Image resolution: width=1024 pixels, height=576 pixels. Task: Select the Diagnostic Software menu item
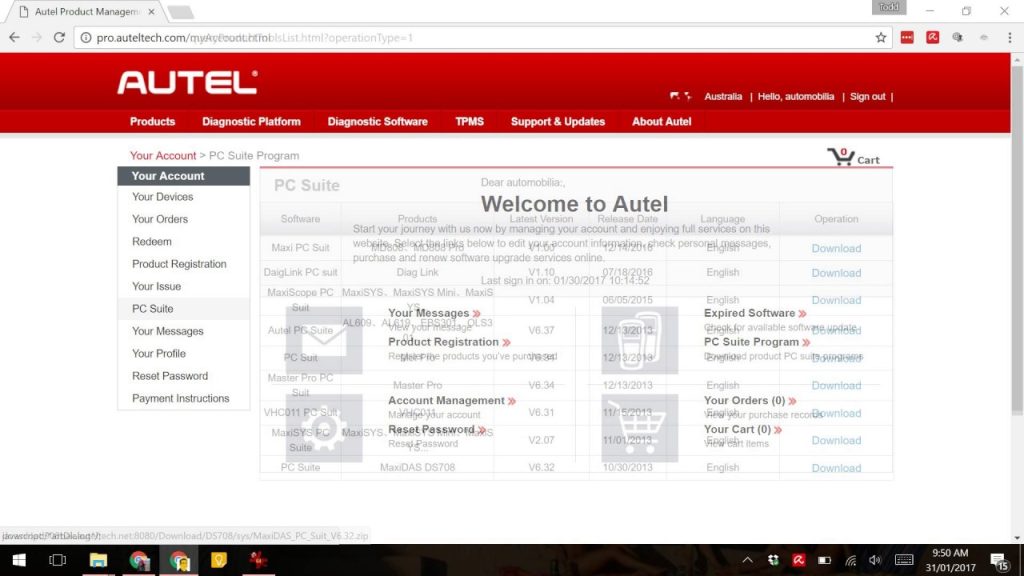tap(377, 121)
